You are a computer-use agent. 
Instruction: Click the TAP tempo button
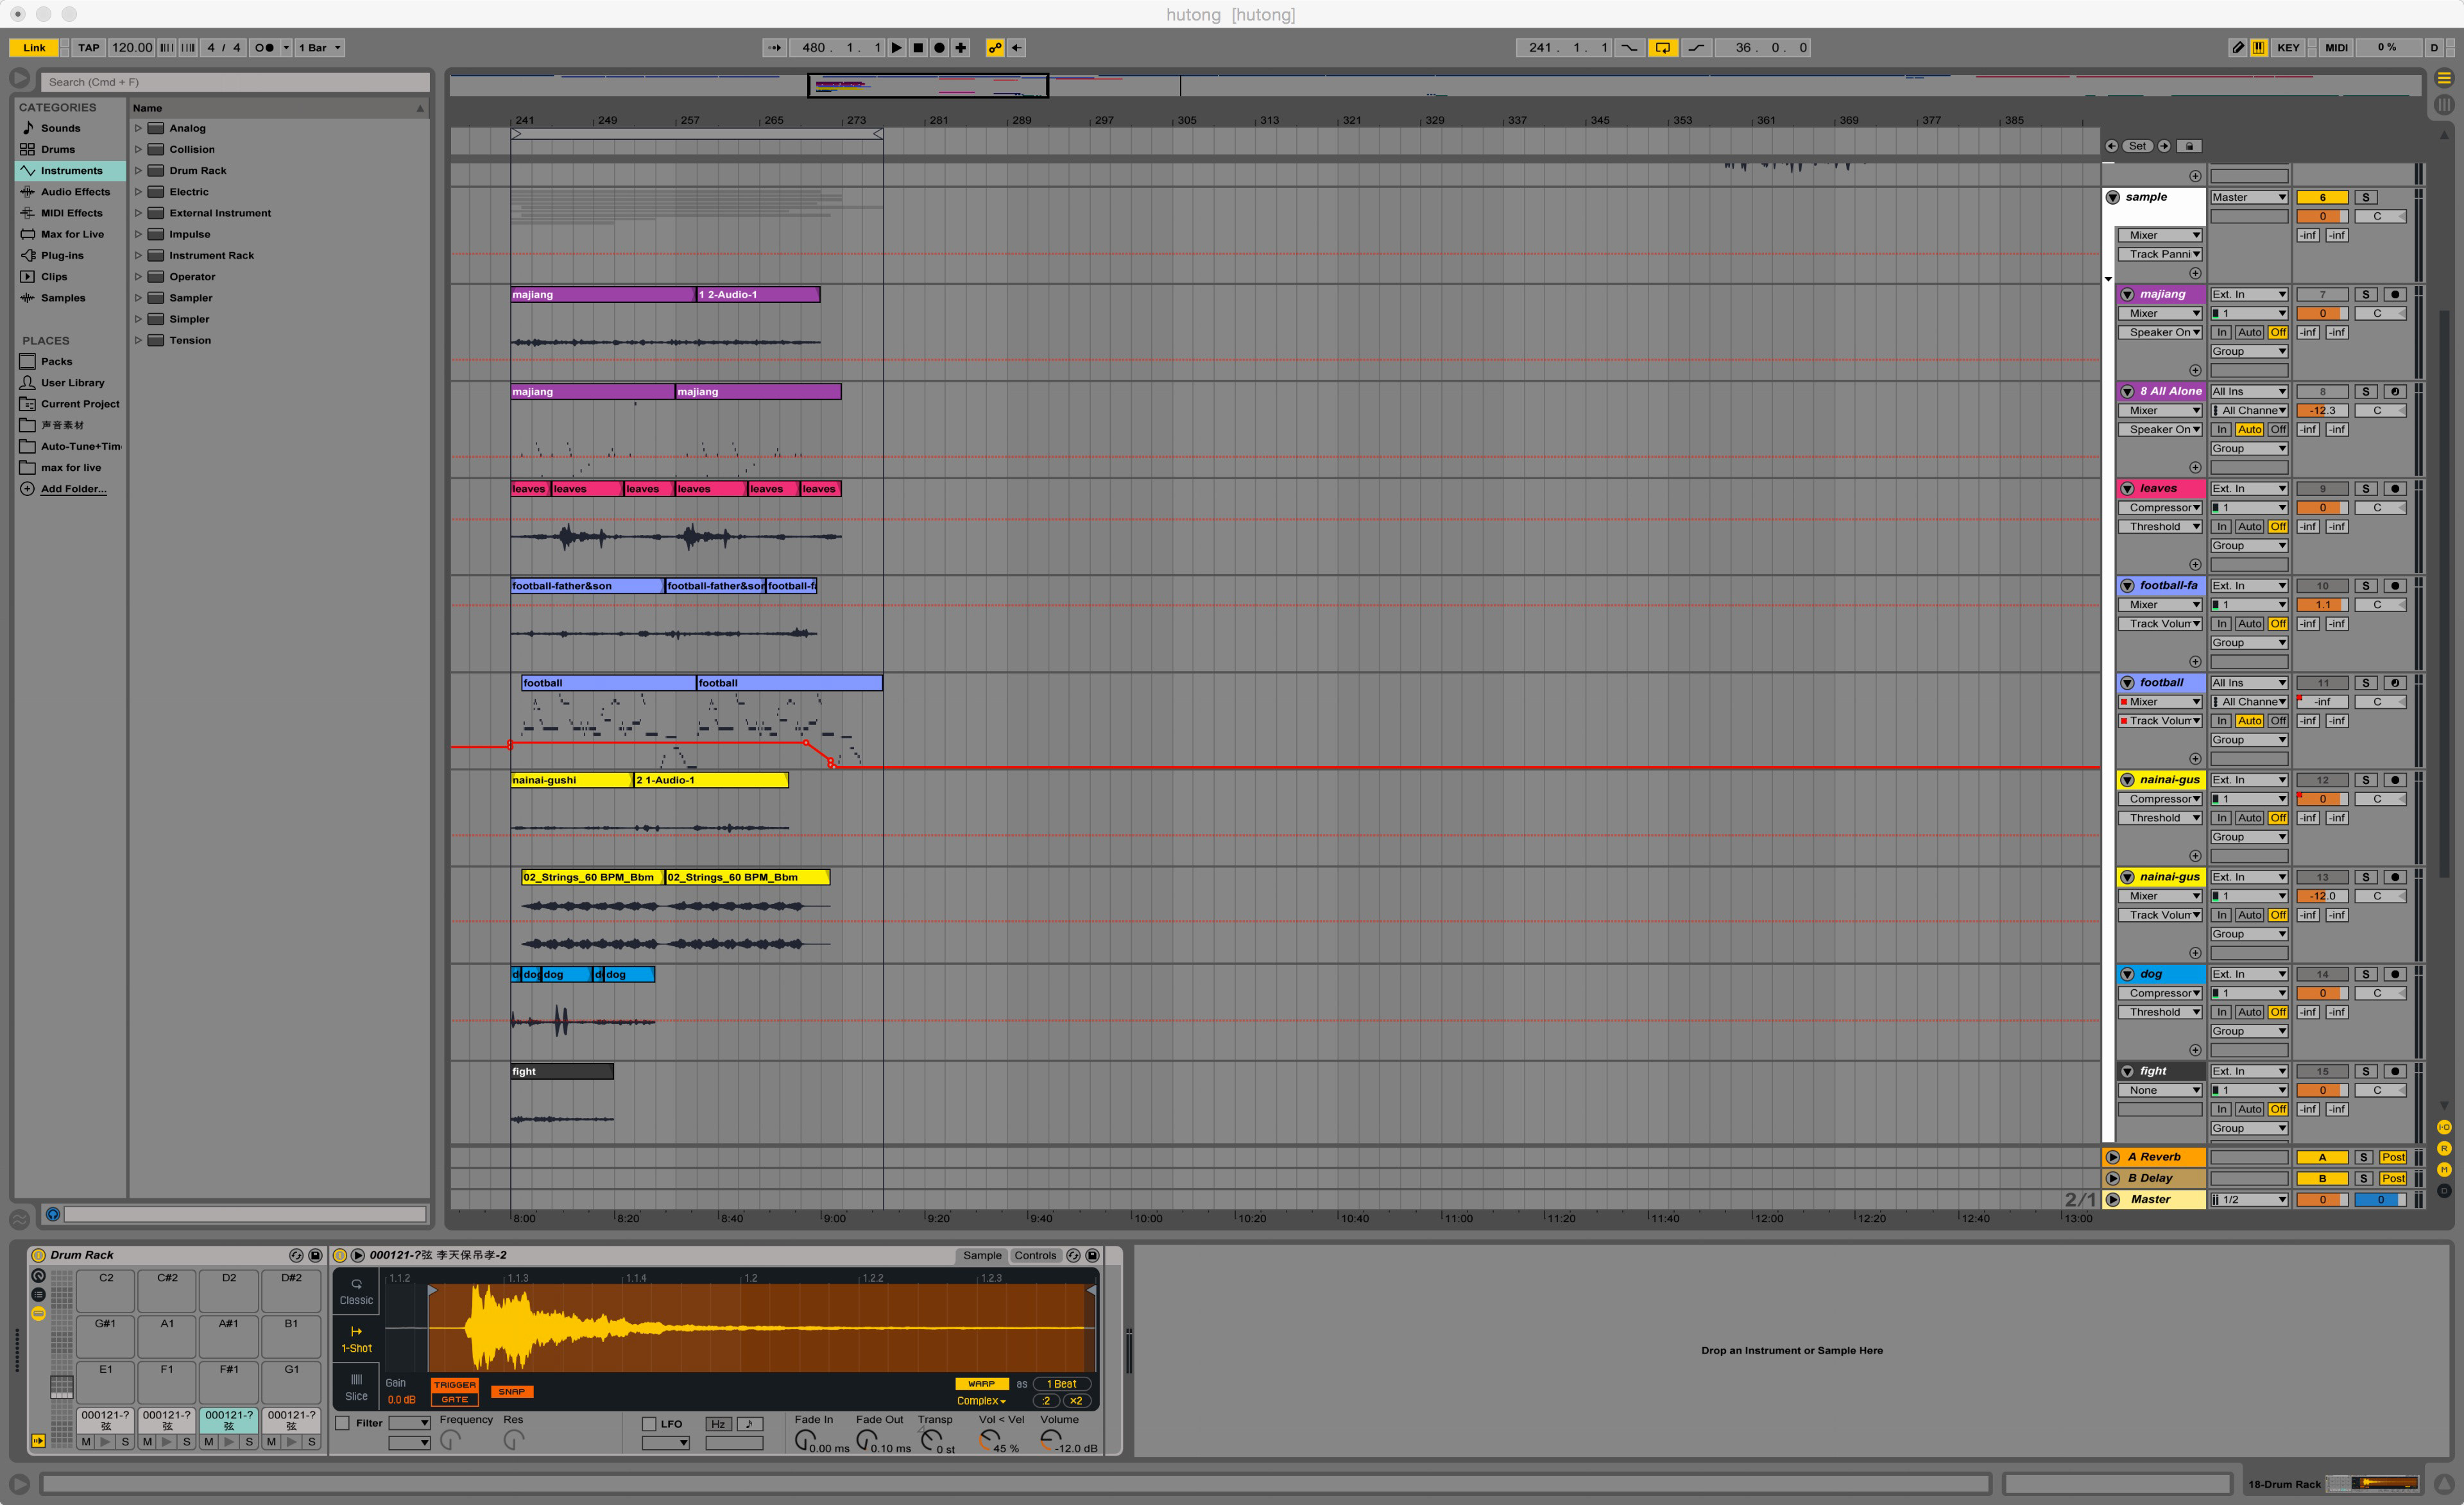pyautogui.click(x=89, y=47)
